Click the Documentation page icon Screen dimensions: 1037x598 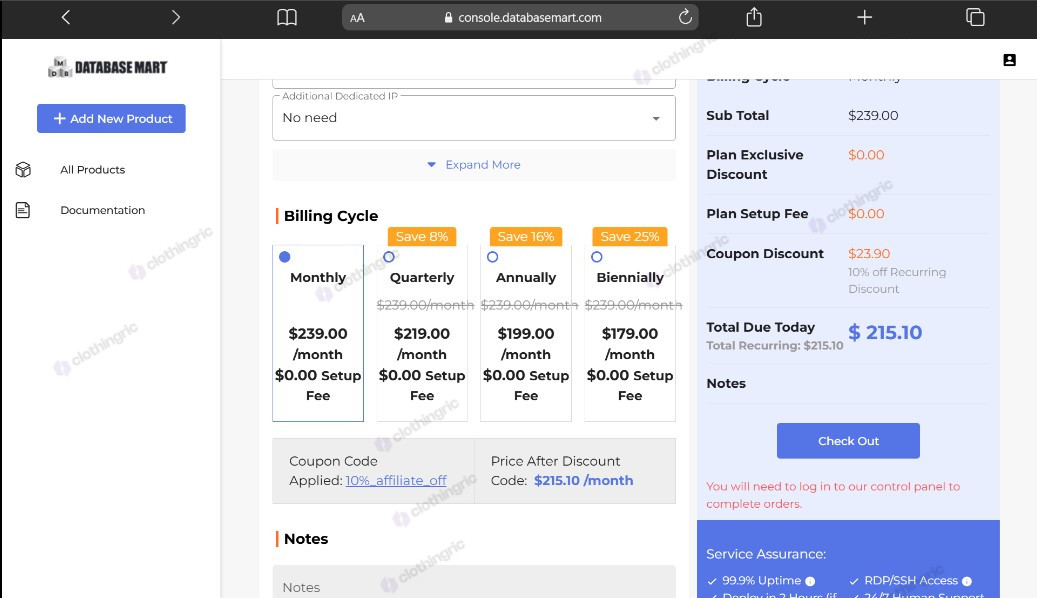[23, 210]
